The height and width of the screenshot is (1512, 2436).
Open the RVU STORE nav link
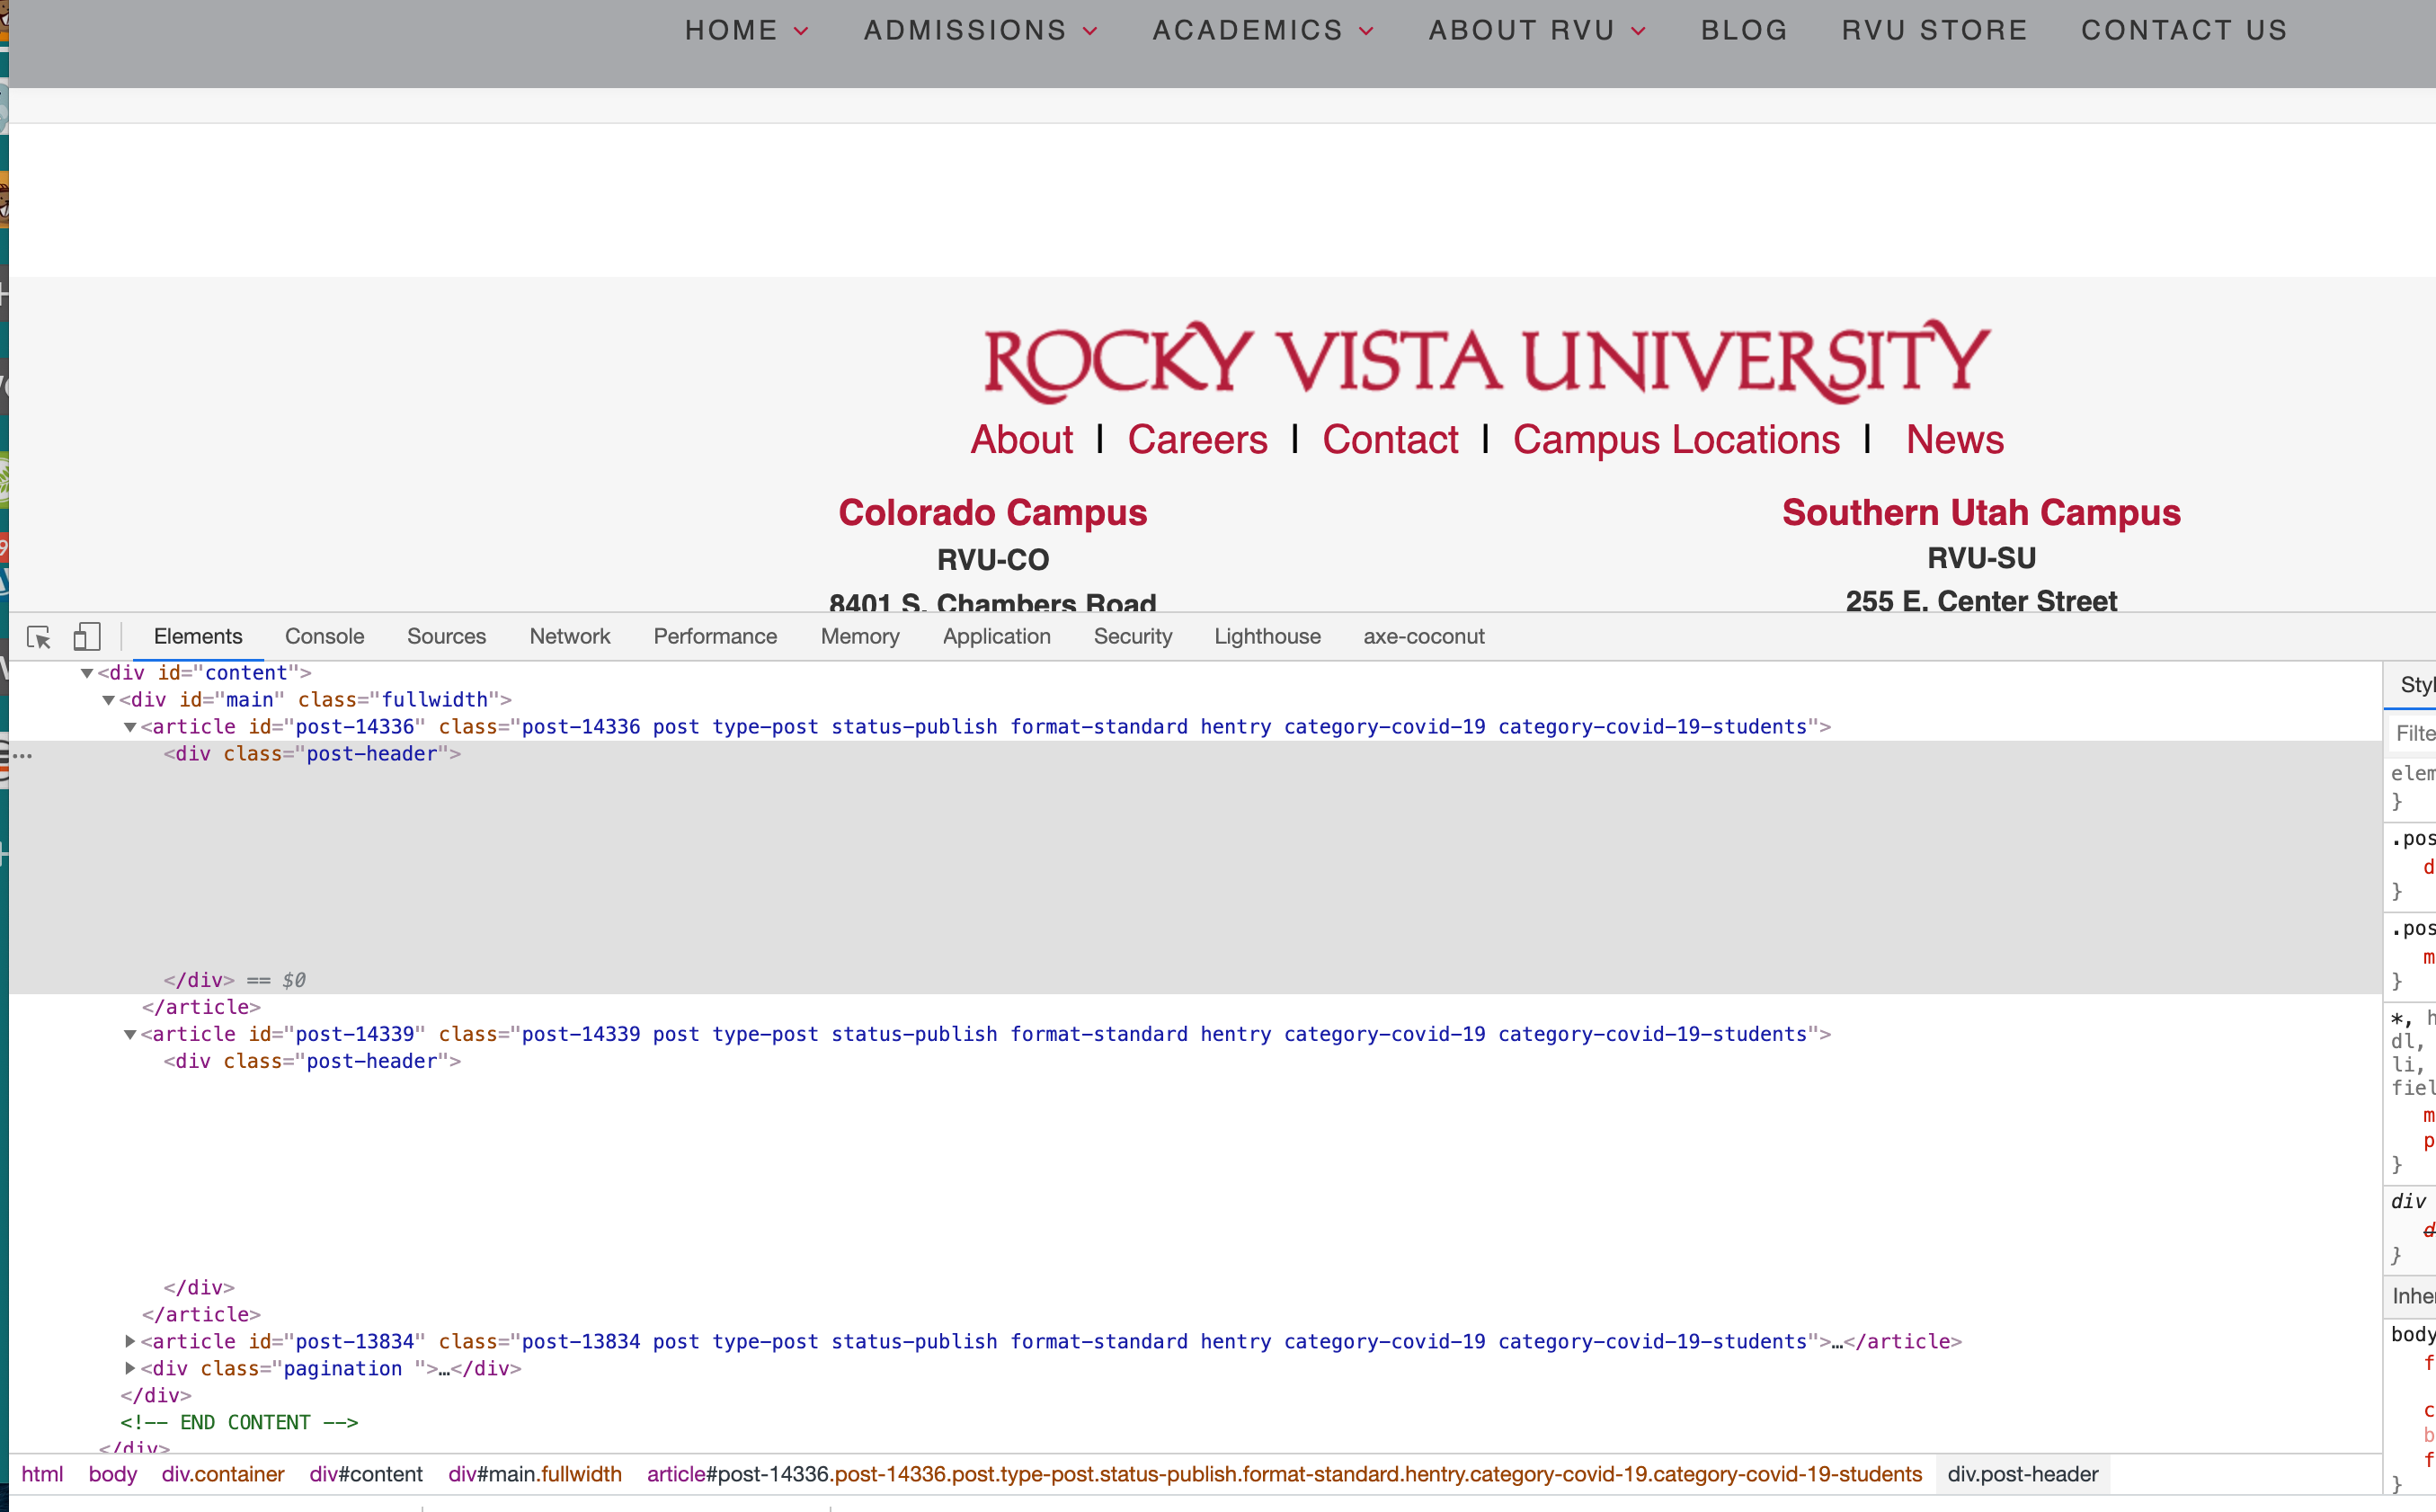click(x=1934, y=31)
